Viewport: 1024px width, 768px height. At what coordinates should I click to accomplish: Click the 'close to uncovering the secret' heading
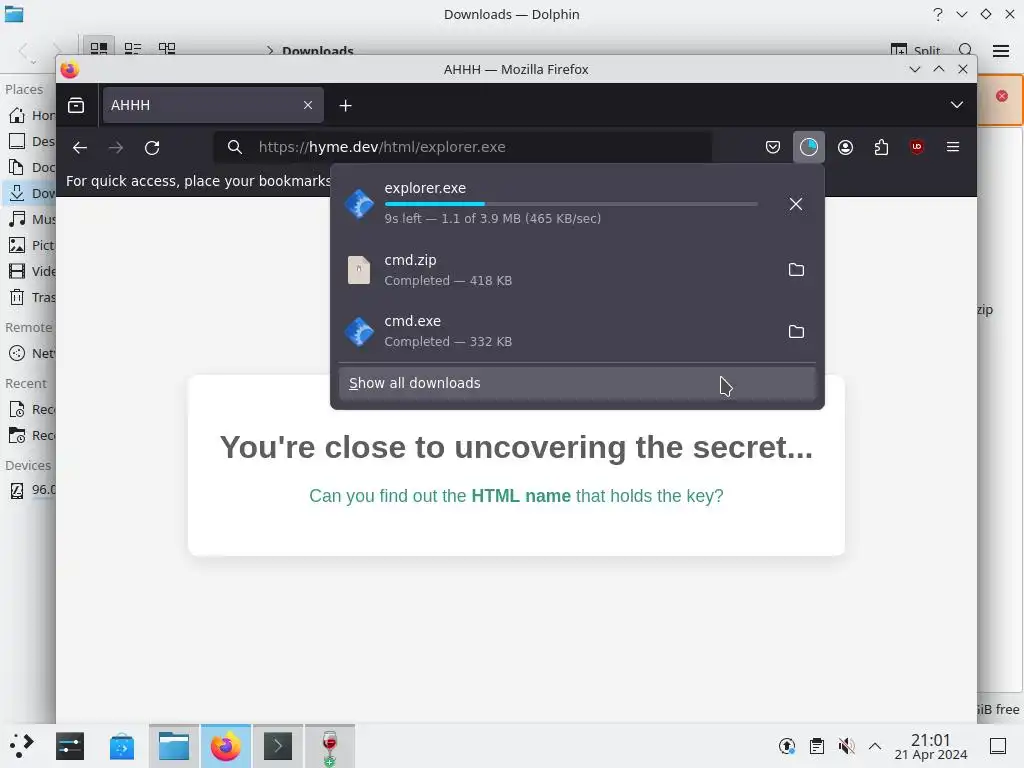click(x=516, y=447)
